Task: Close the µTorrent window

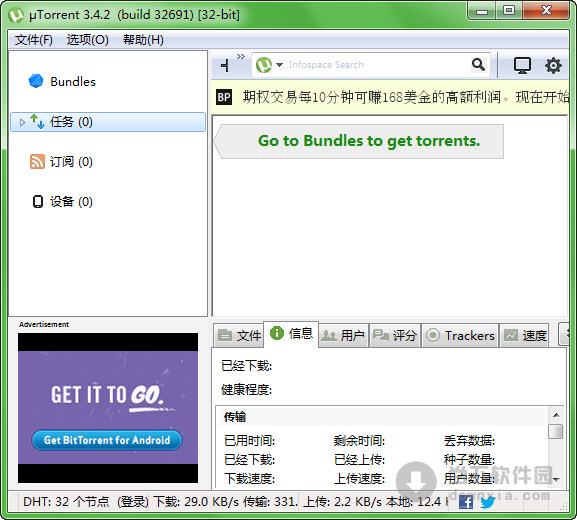Action: [x=546, y=10]
